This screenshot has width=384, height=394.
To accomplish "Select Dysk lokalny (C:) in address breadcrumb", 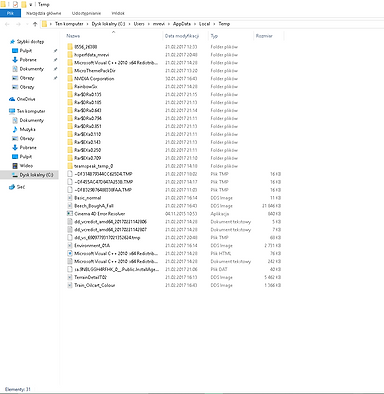I will [x=108, y=24].
